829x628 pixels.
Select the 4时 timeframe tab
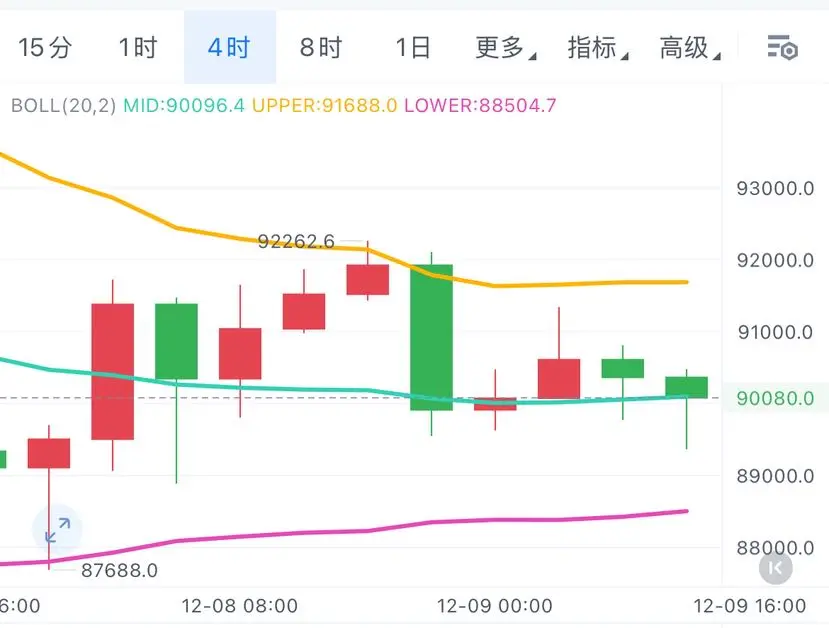[x=229, y=48]
